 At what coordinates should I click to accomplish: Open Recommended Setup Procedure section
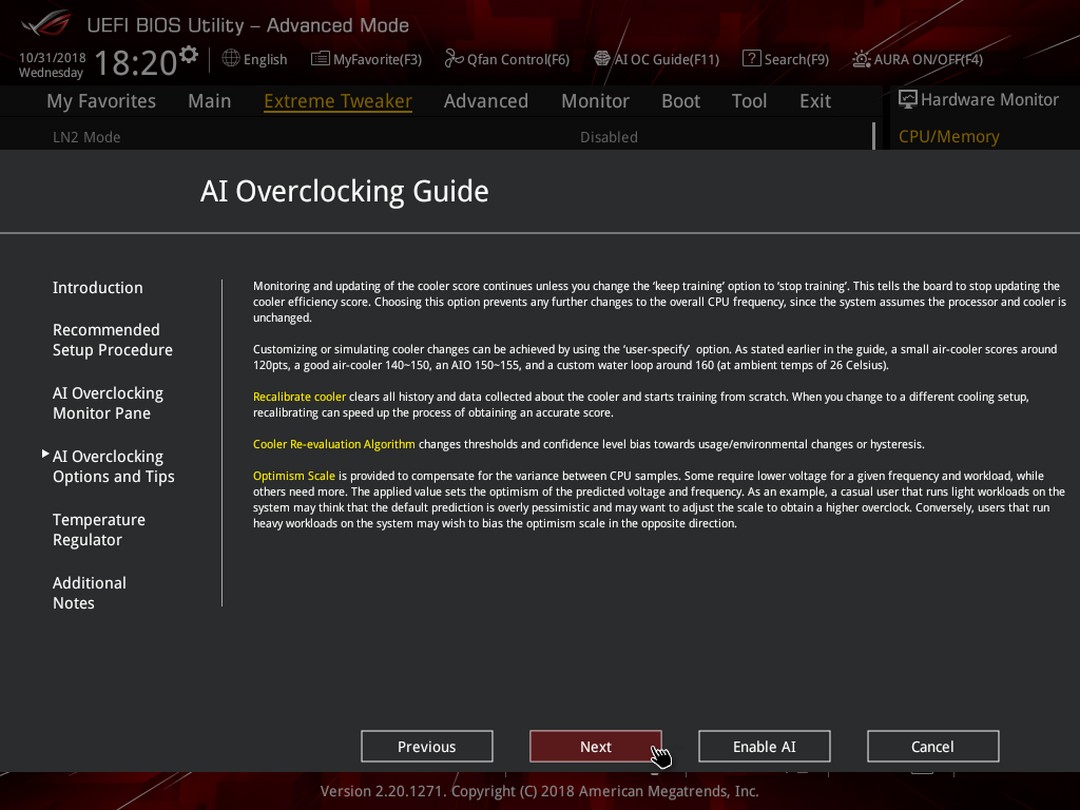coord(112,340)
